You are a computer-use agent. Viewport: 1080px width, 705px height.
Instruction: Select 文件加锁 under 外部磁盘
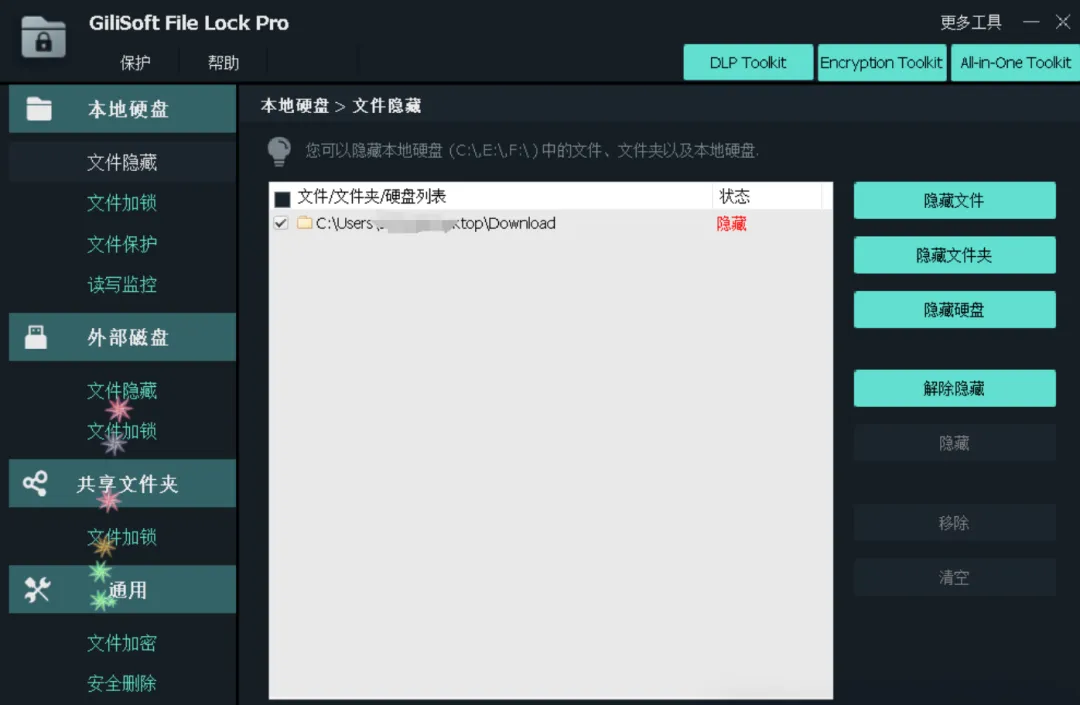coord(122,431)
